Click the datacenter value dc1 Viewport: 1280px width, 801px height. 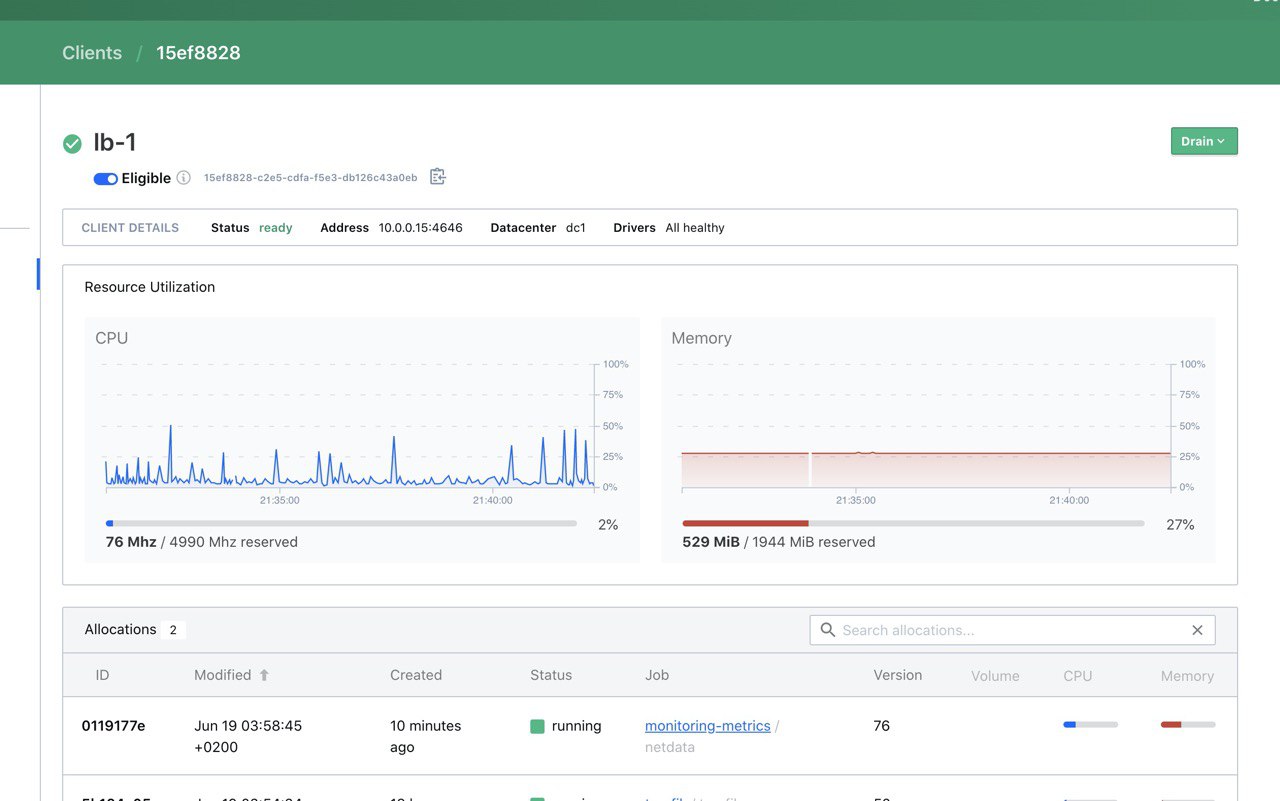[x=576, y=228]
